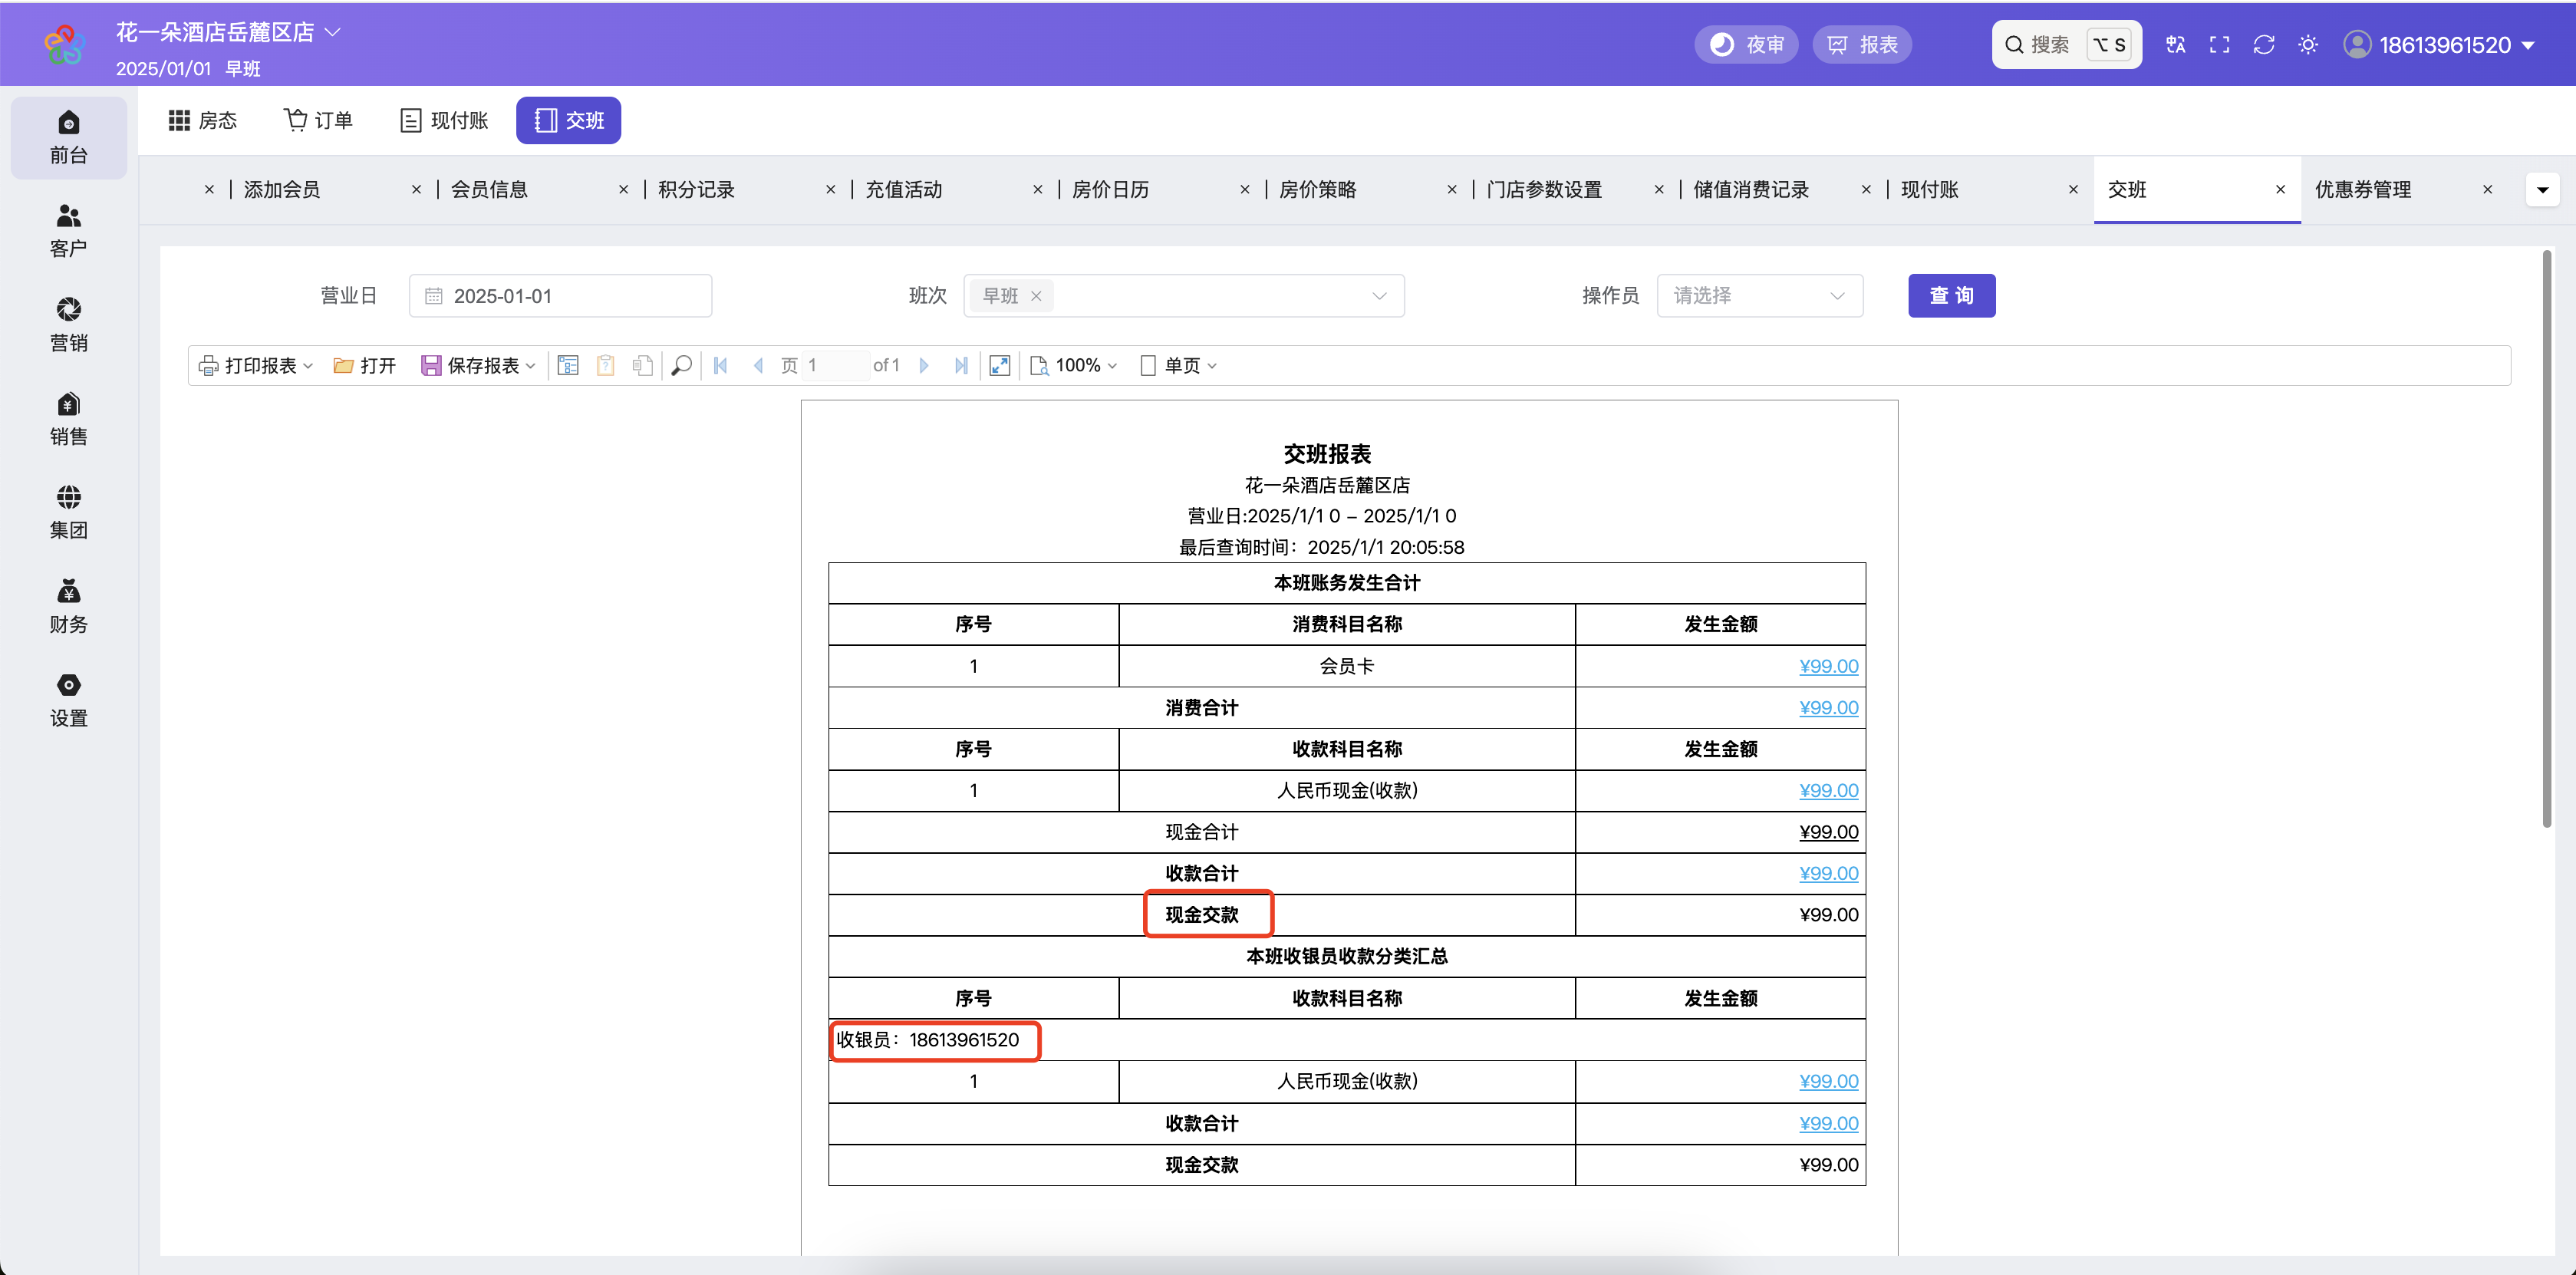Expand the 打印报表 print dropdown

(256, 366)
